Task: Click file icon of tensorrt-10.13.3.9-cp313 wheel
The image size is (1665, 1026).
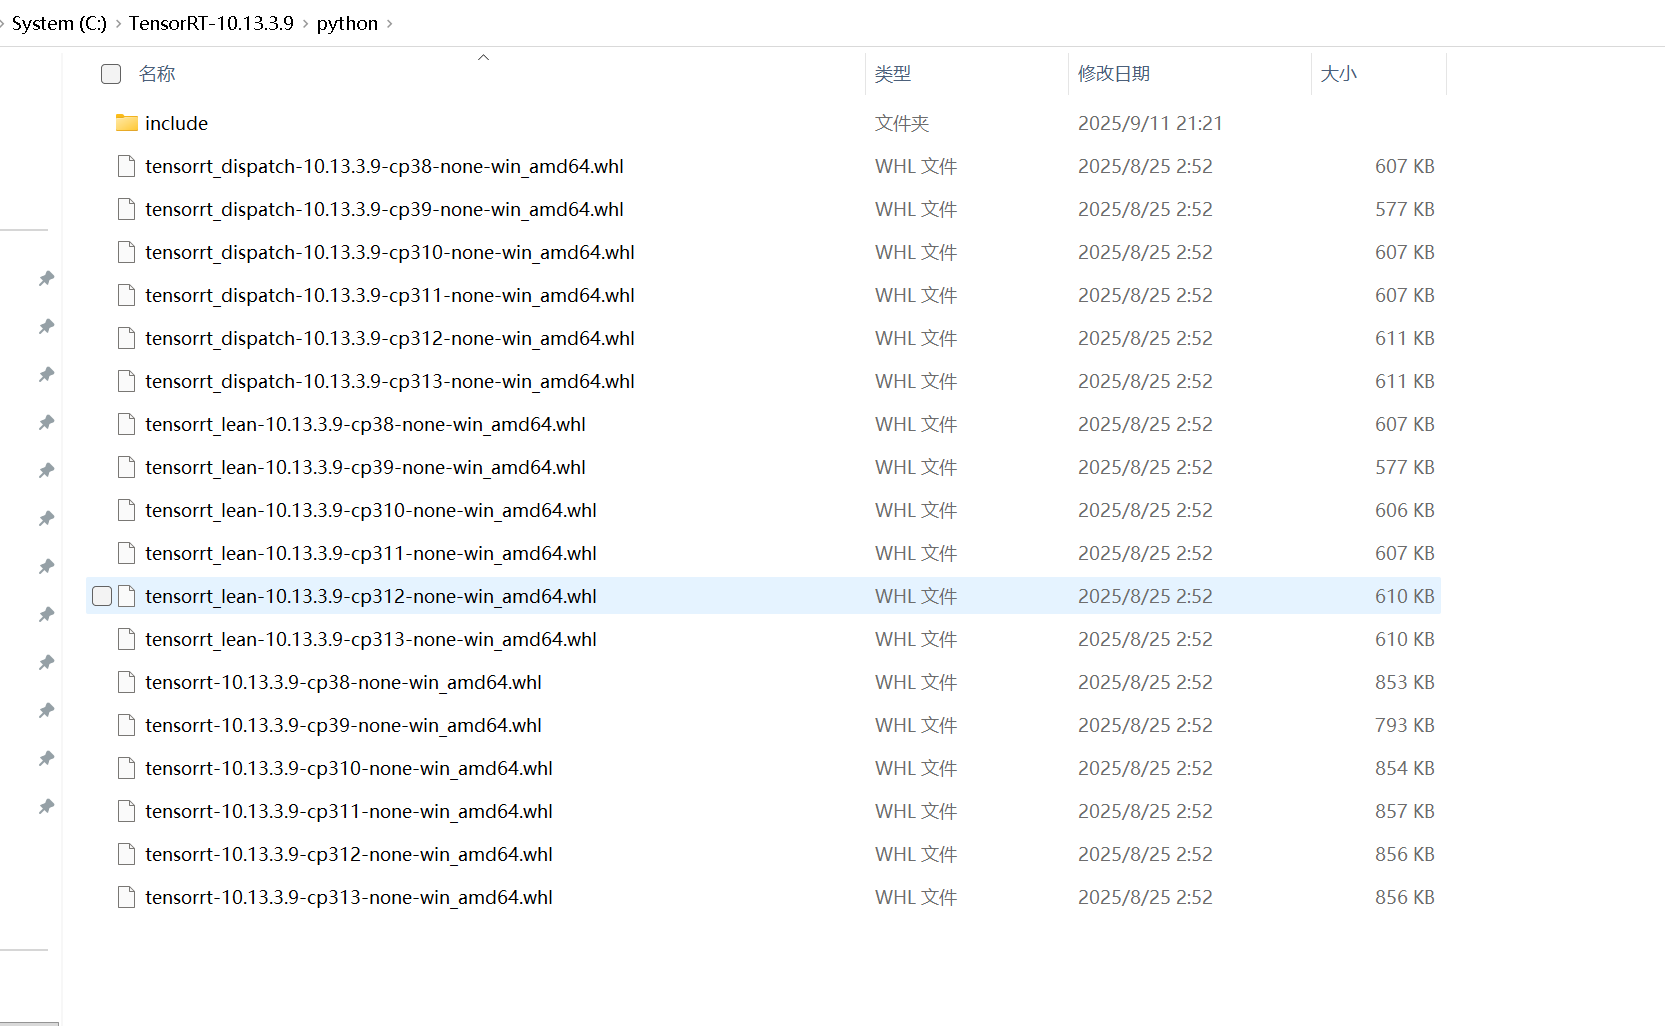Action: coord(126,897)
